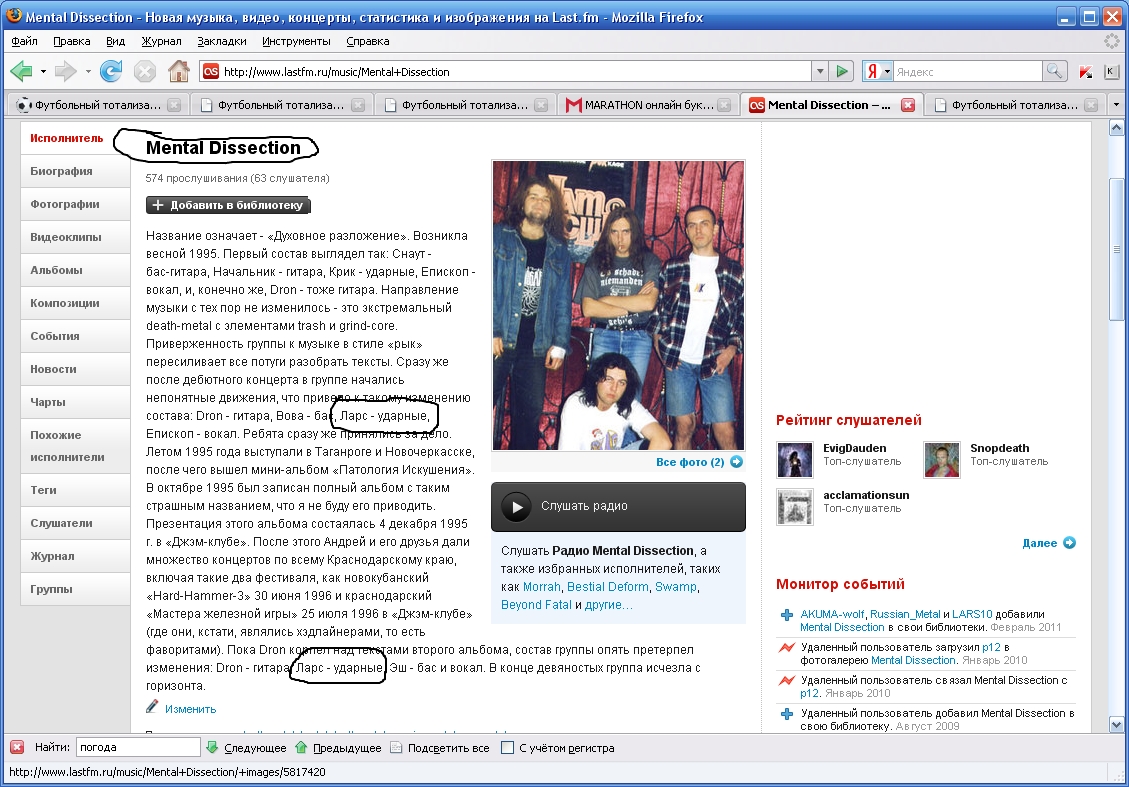The height and width of the screenshot is (787, 1129).
Task: Open the Инструменты menu
Action: click(x=296, y=41)
